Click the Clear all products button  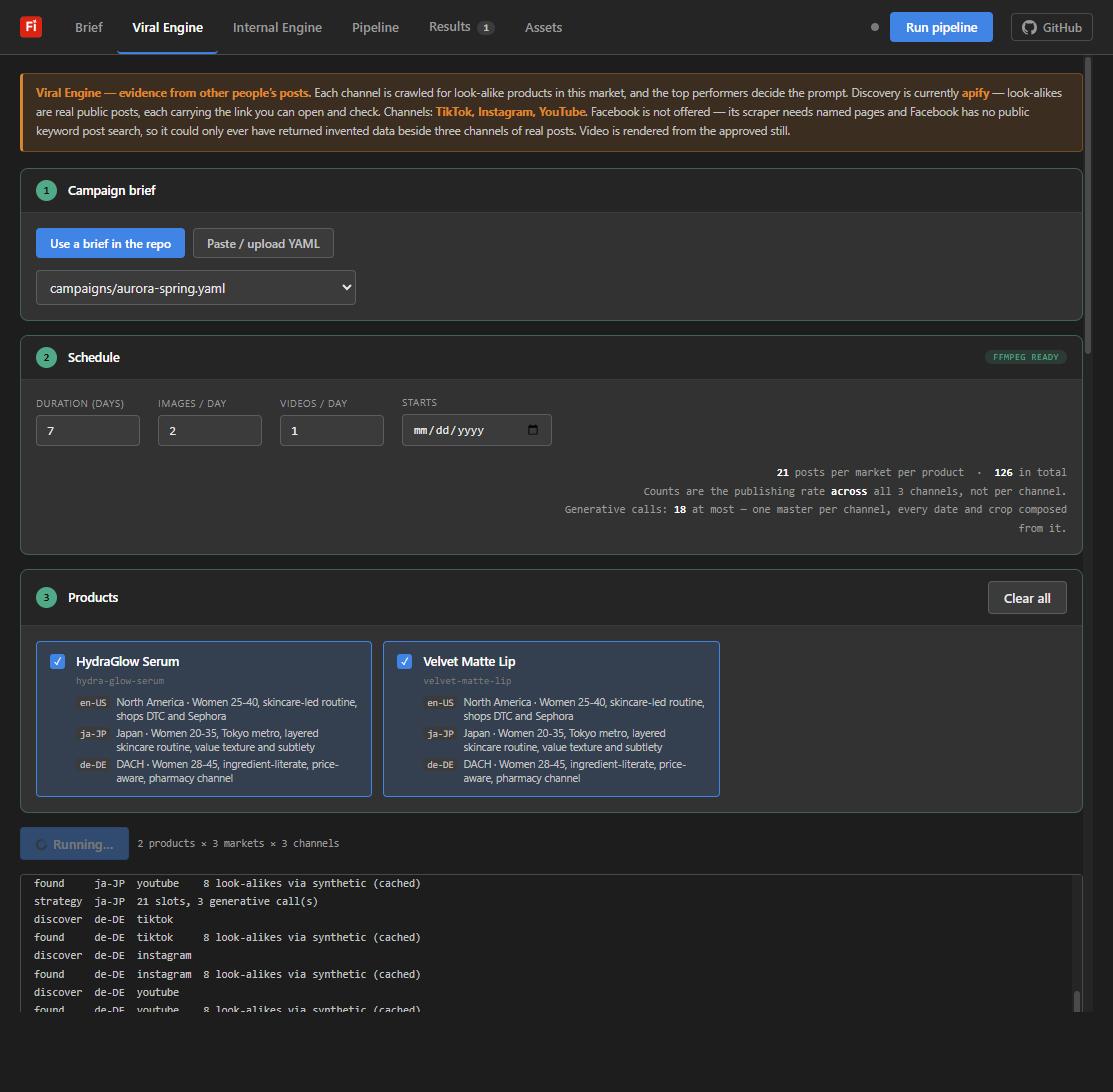(1027, 598)
